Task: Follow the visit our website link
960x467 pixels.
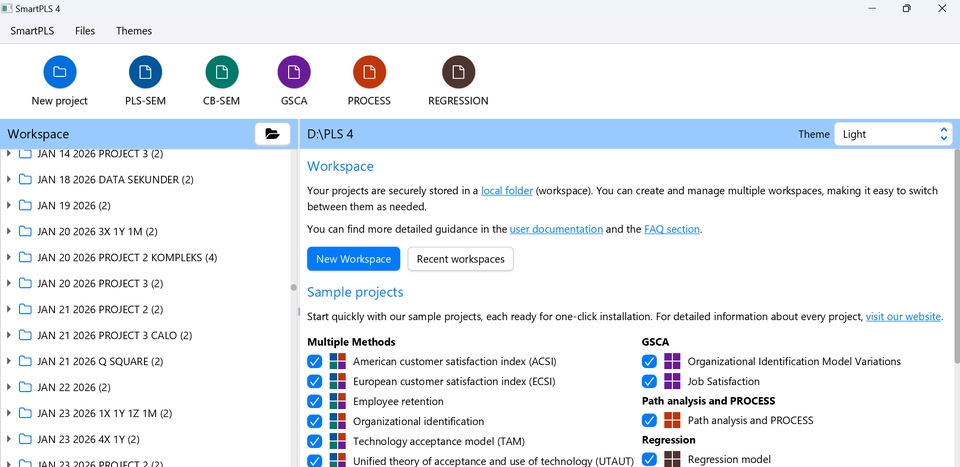Action: pyautogui.click(x=903, y=316)
